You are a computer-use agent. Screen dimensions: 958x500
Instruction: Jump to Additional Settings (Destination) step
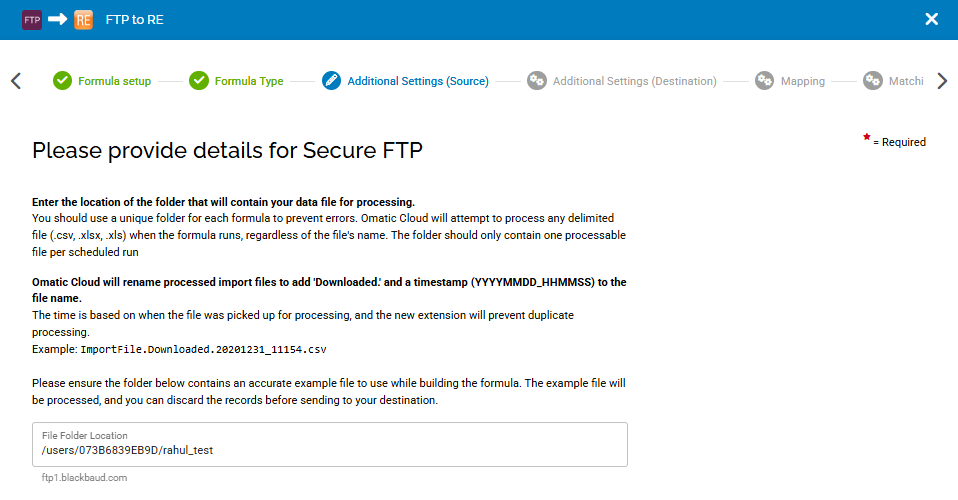[x=634, y=82]
